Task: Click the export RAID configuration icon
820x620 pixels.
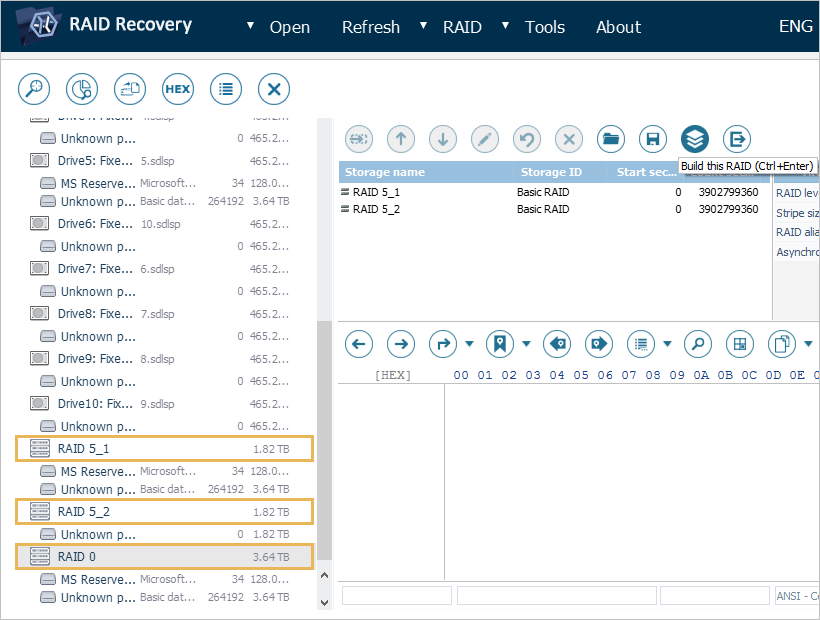Action: [737, 139]
